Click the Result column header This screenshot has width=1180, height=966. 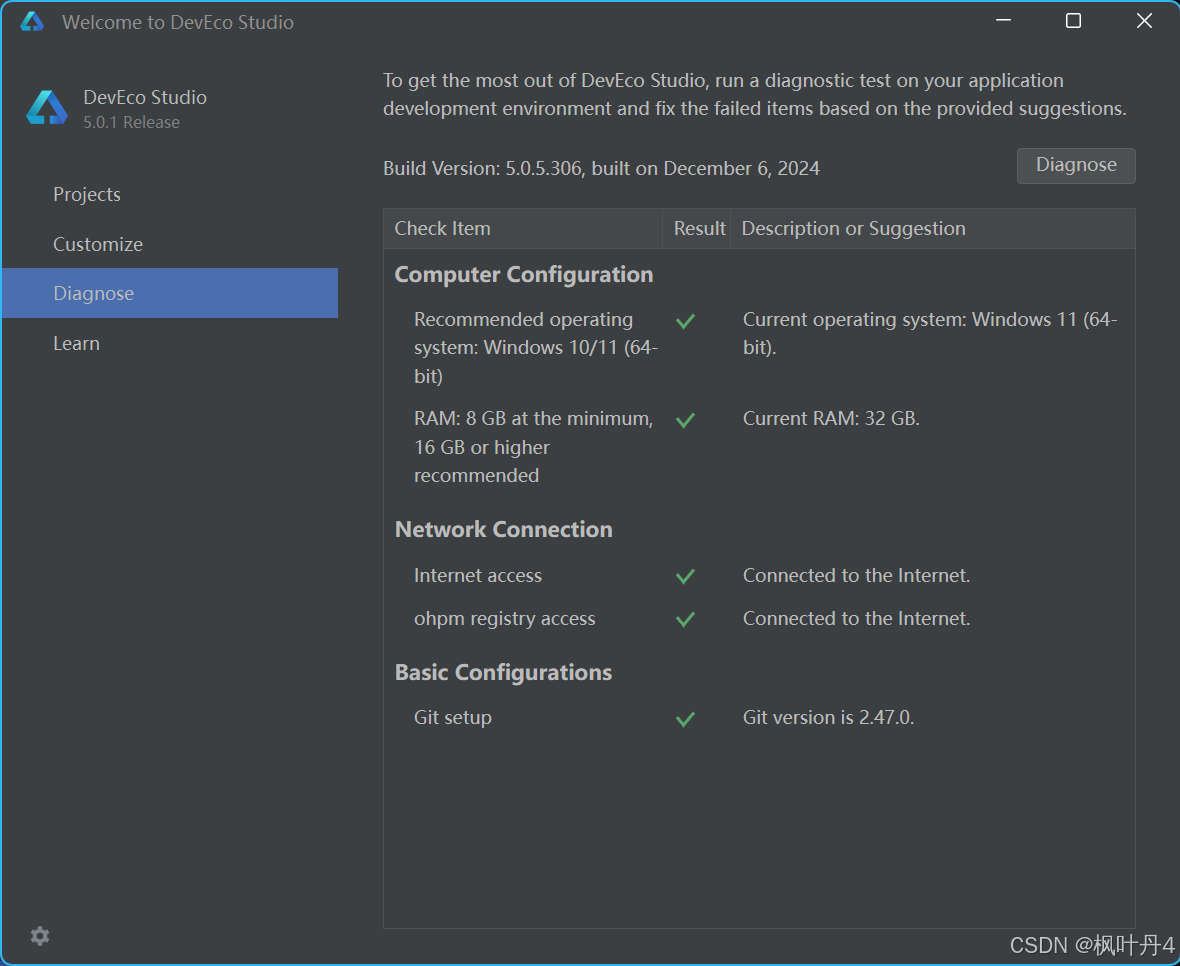tap(699, 228)
